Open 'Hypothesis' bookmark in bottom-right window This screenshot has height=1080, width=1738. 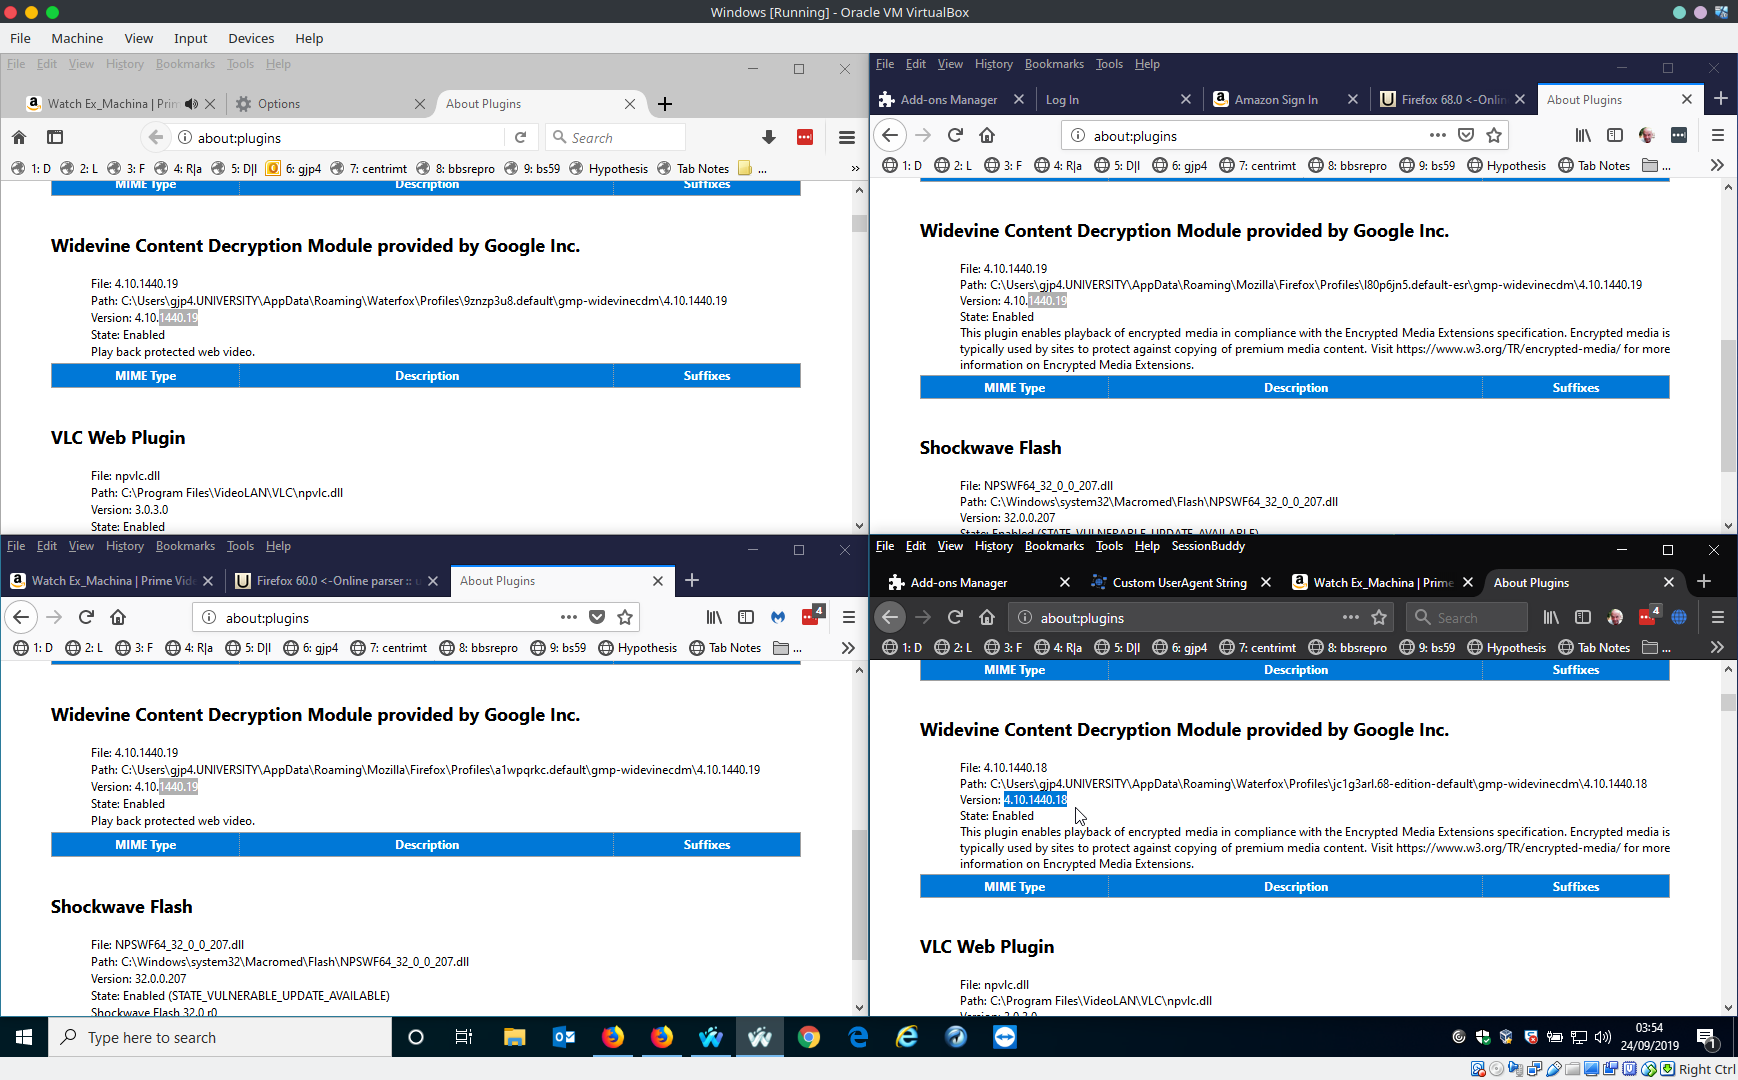point(1506,648)
